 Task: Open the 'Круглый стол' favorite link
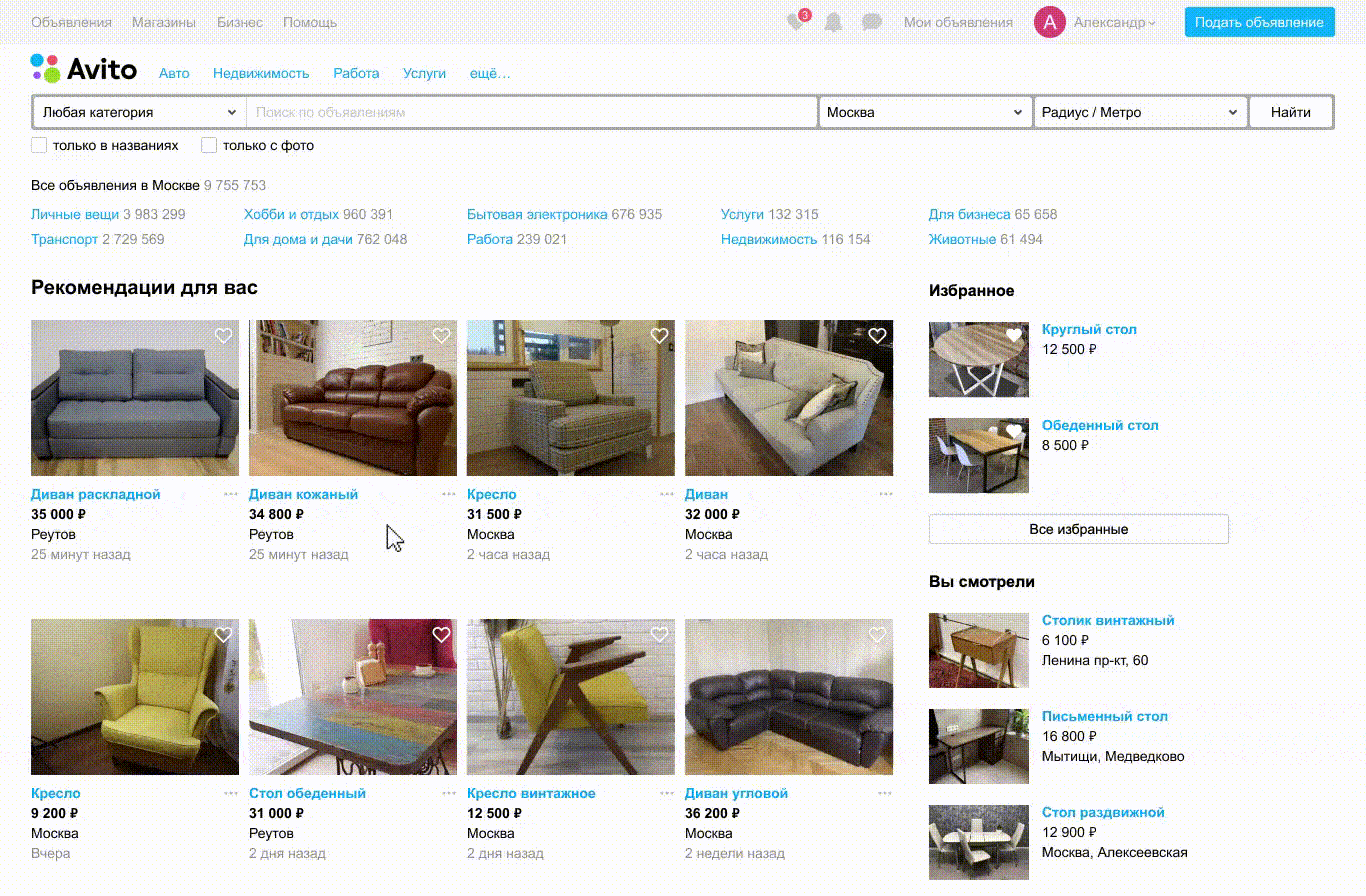(1089, 329)
